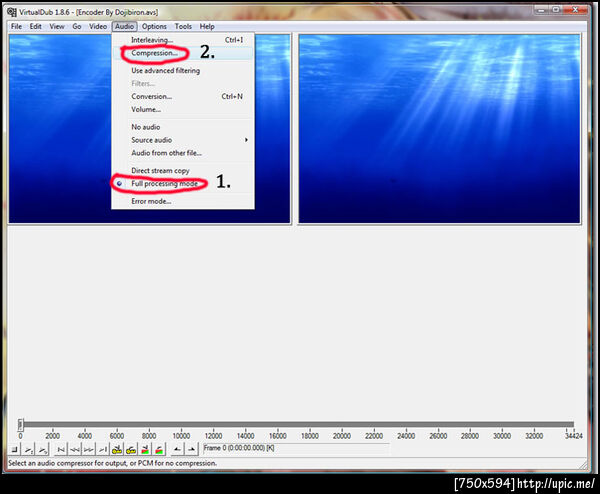Open the View menu
The height and width of the screenshot is (494, 600).
click(x=57, y=26)
